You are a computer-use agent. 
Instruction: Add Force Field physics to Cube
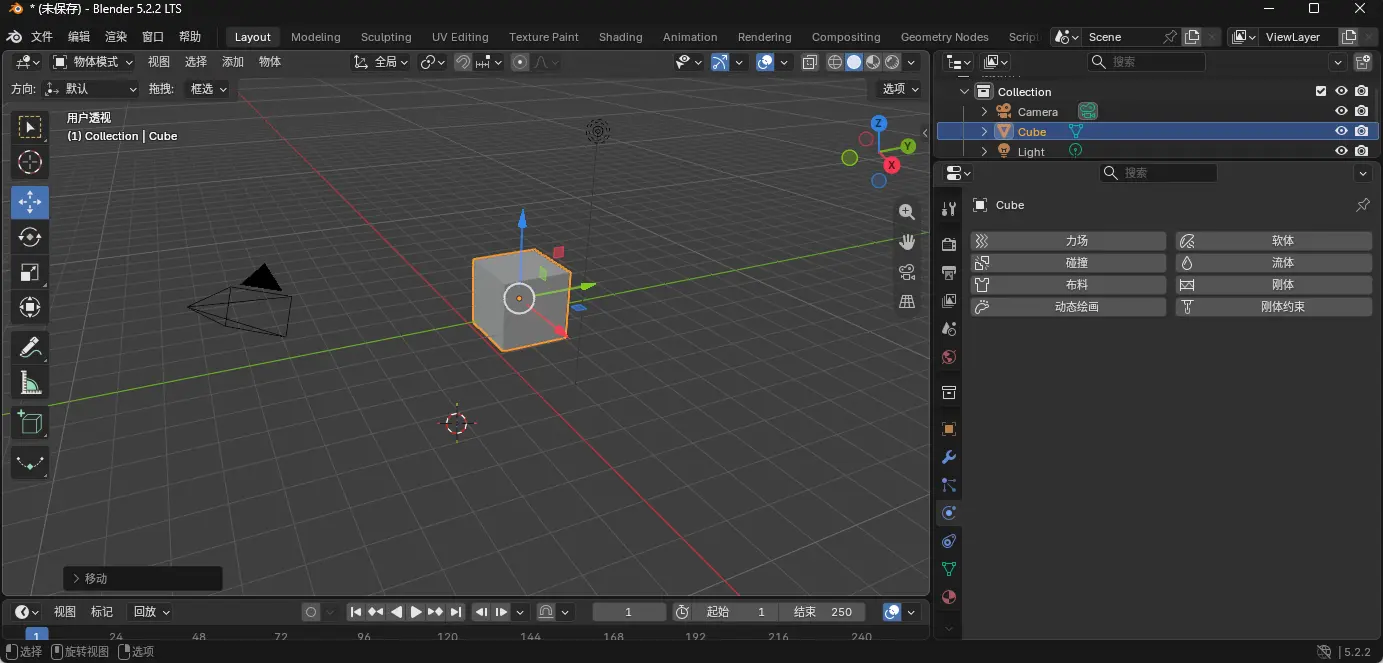coord(1068,241)
